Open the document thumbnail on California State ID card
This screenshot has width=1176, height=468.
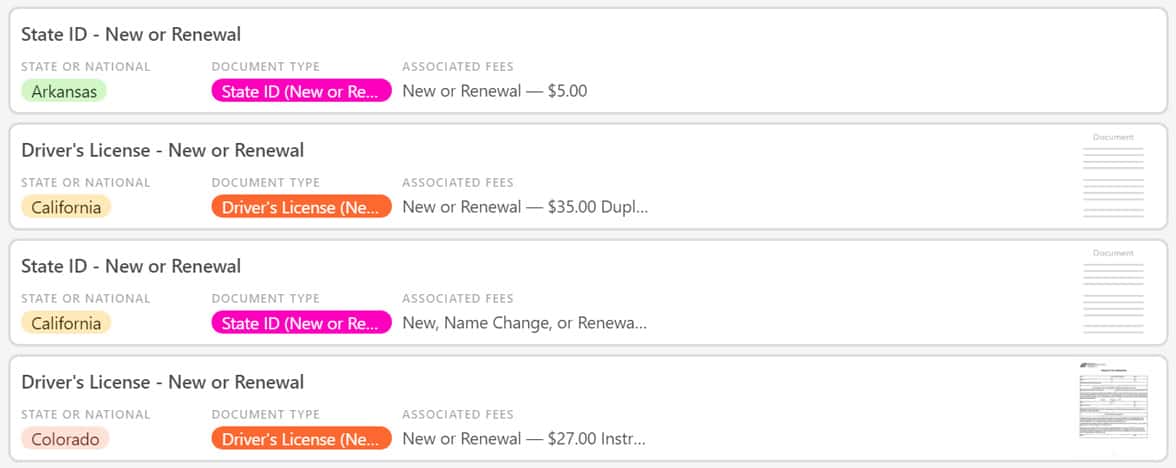[1114, 293]
